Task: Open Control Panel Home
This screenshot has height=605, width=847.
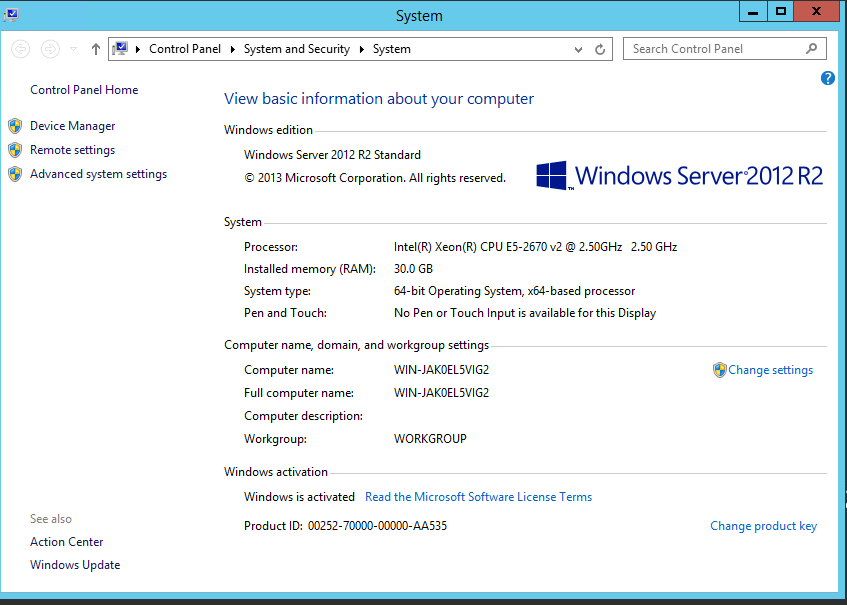Action: coord(84,90)
